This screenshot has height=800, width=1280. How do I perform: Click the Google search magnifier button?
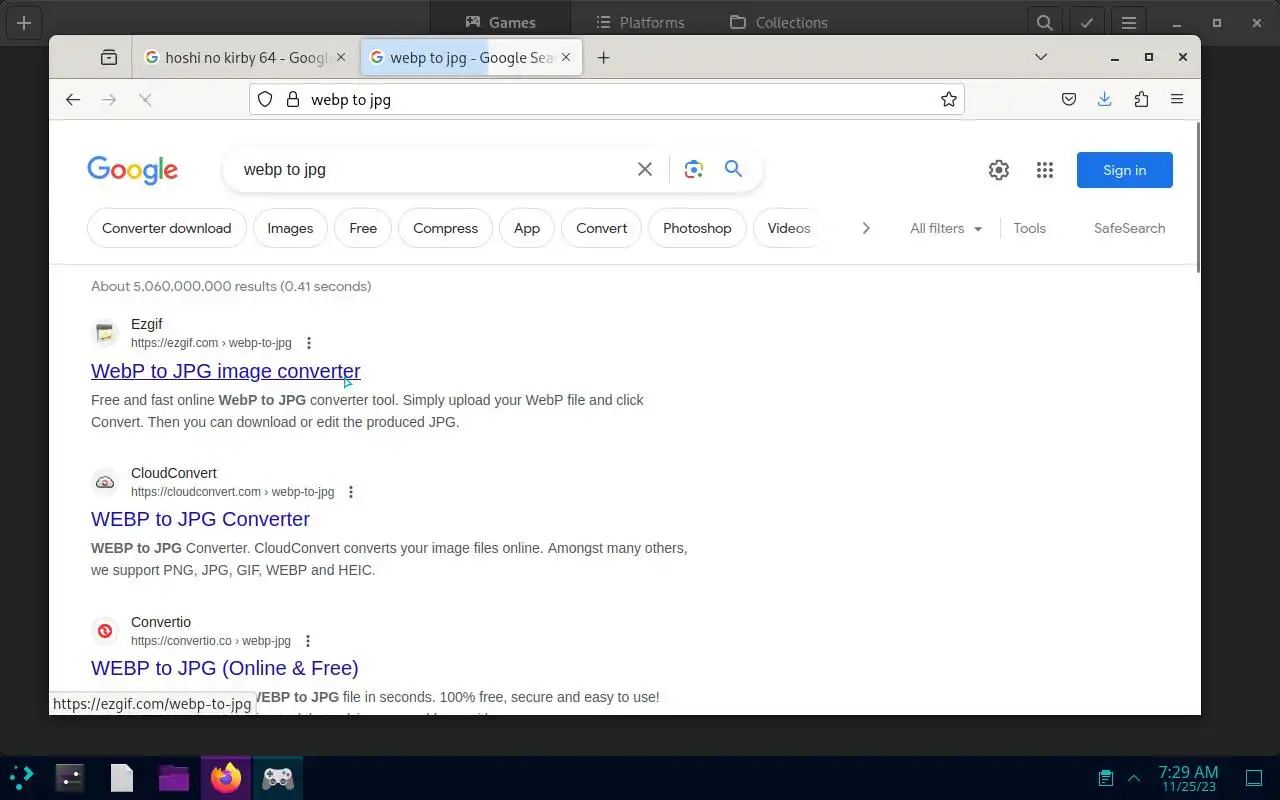click(x=733, y=169)
